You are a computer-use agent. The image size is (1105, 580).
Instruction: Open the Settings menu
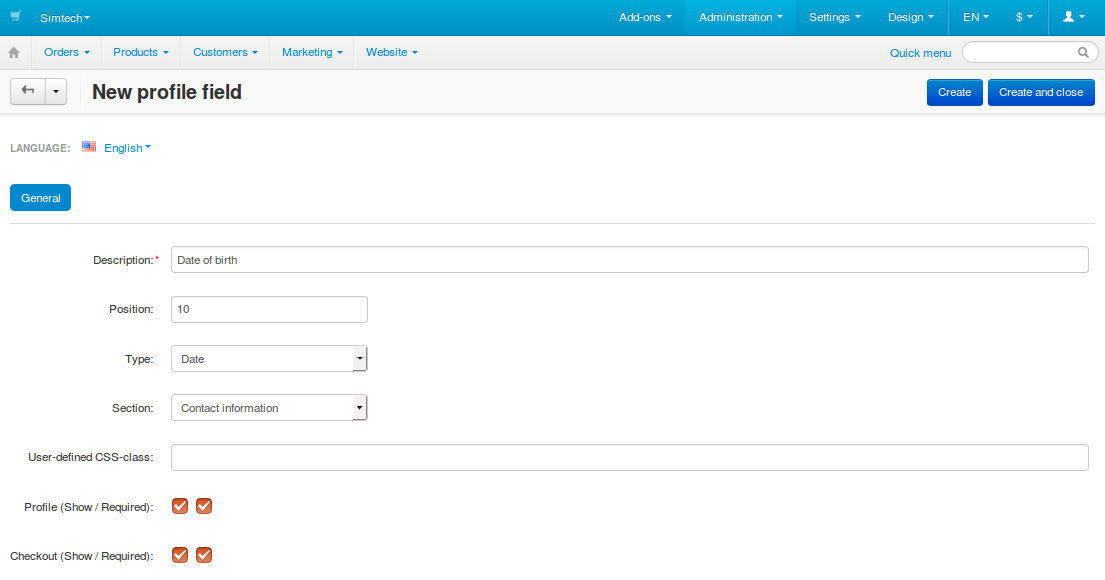[x=834, y=17]
